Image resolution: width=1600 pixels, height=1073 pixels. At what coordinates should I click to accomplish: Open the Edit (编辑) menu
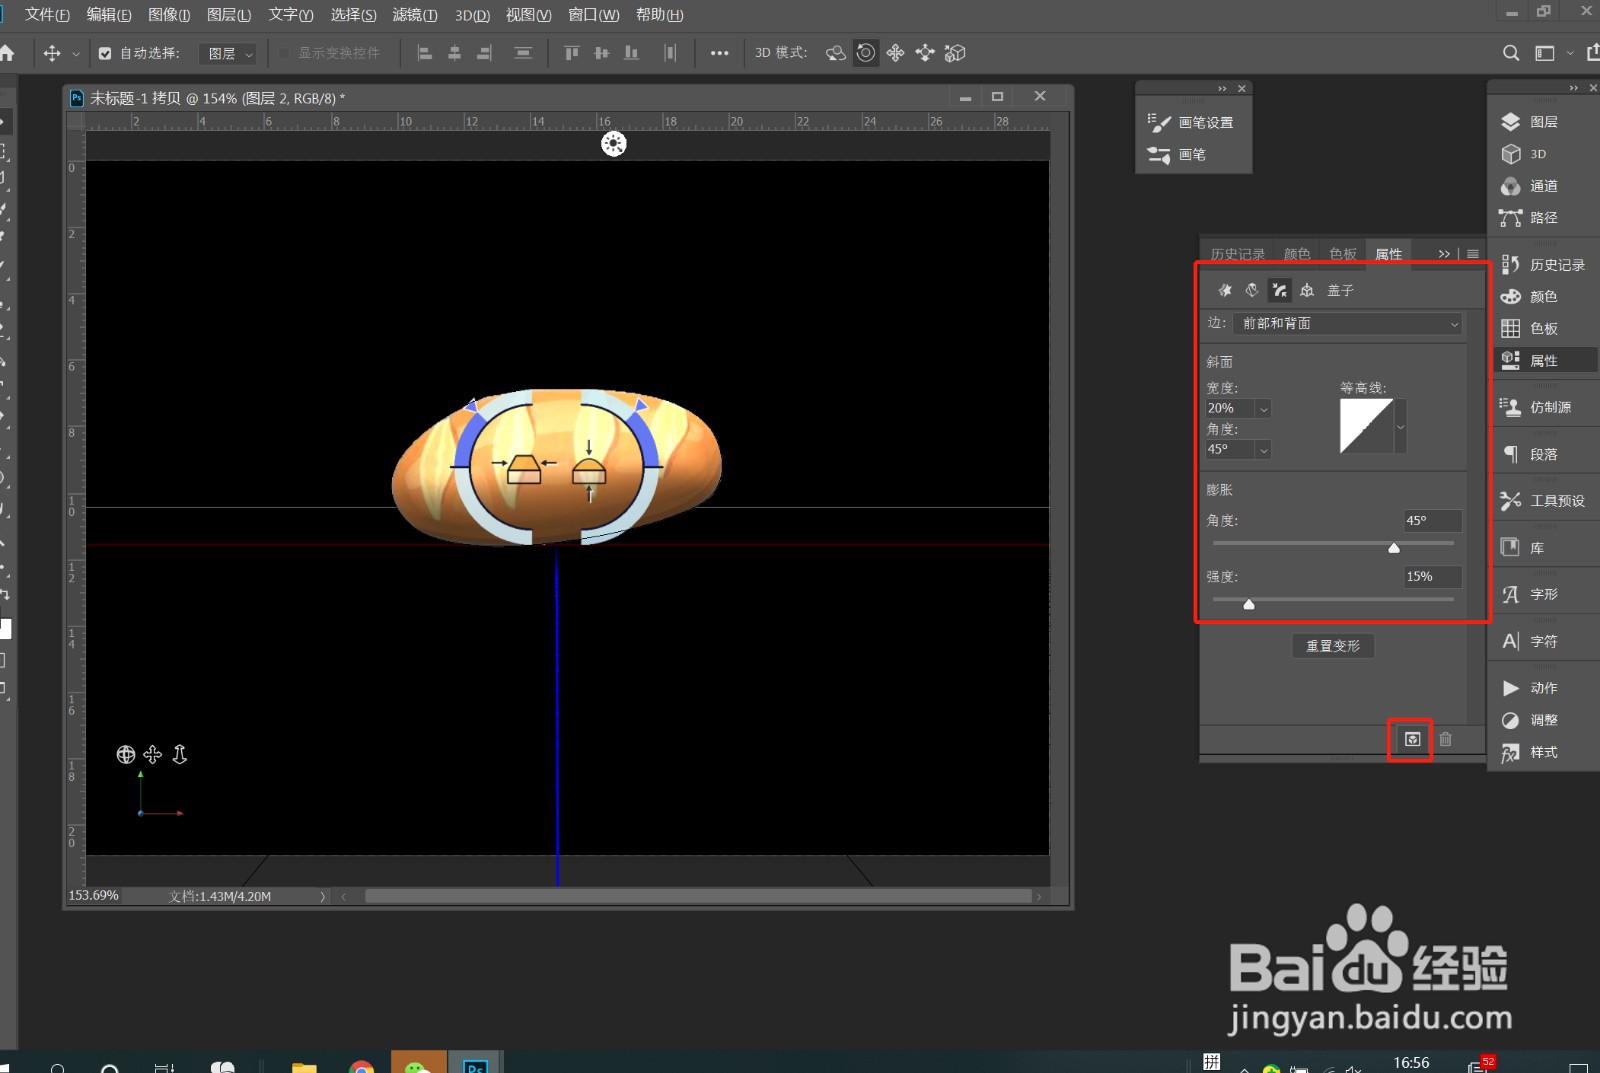point(109,15)
